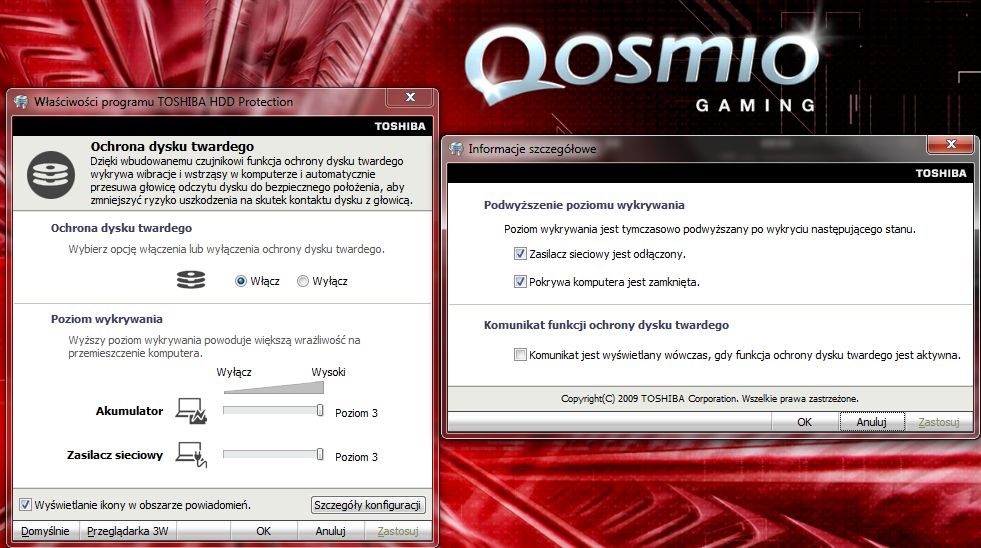Click 'Wybierz opcję włączenia lub wyłączenia' instruction text

click(x=226, y=249)
